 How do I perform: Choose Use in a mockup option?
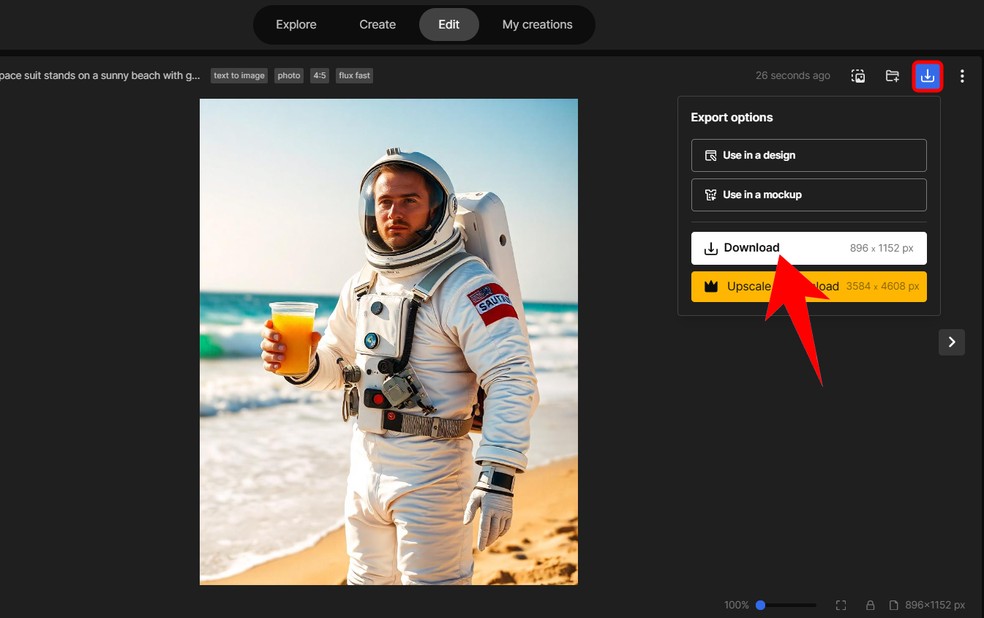pyautogui.click(x=808, y=195)
